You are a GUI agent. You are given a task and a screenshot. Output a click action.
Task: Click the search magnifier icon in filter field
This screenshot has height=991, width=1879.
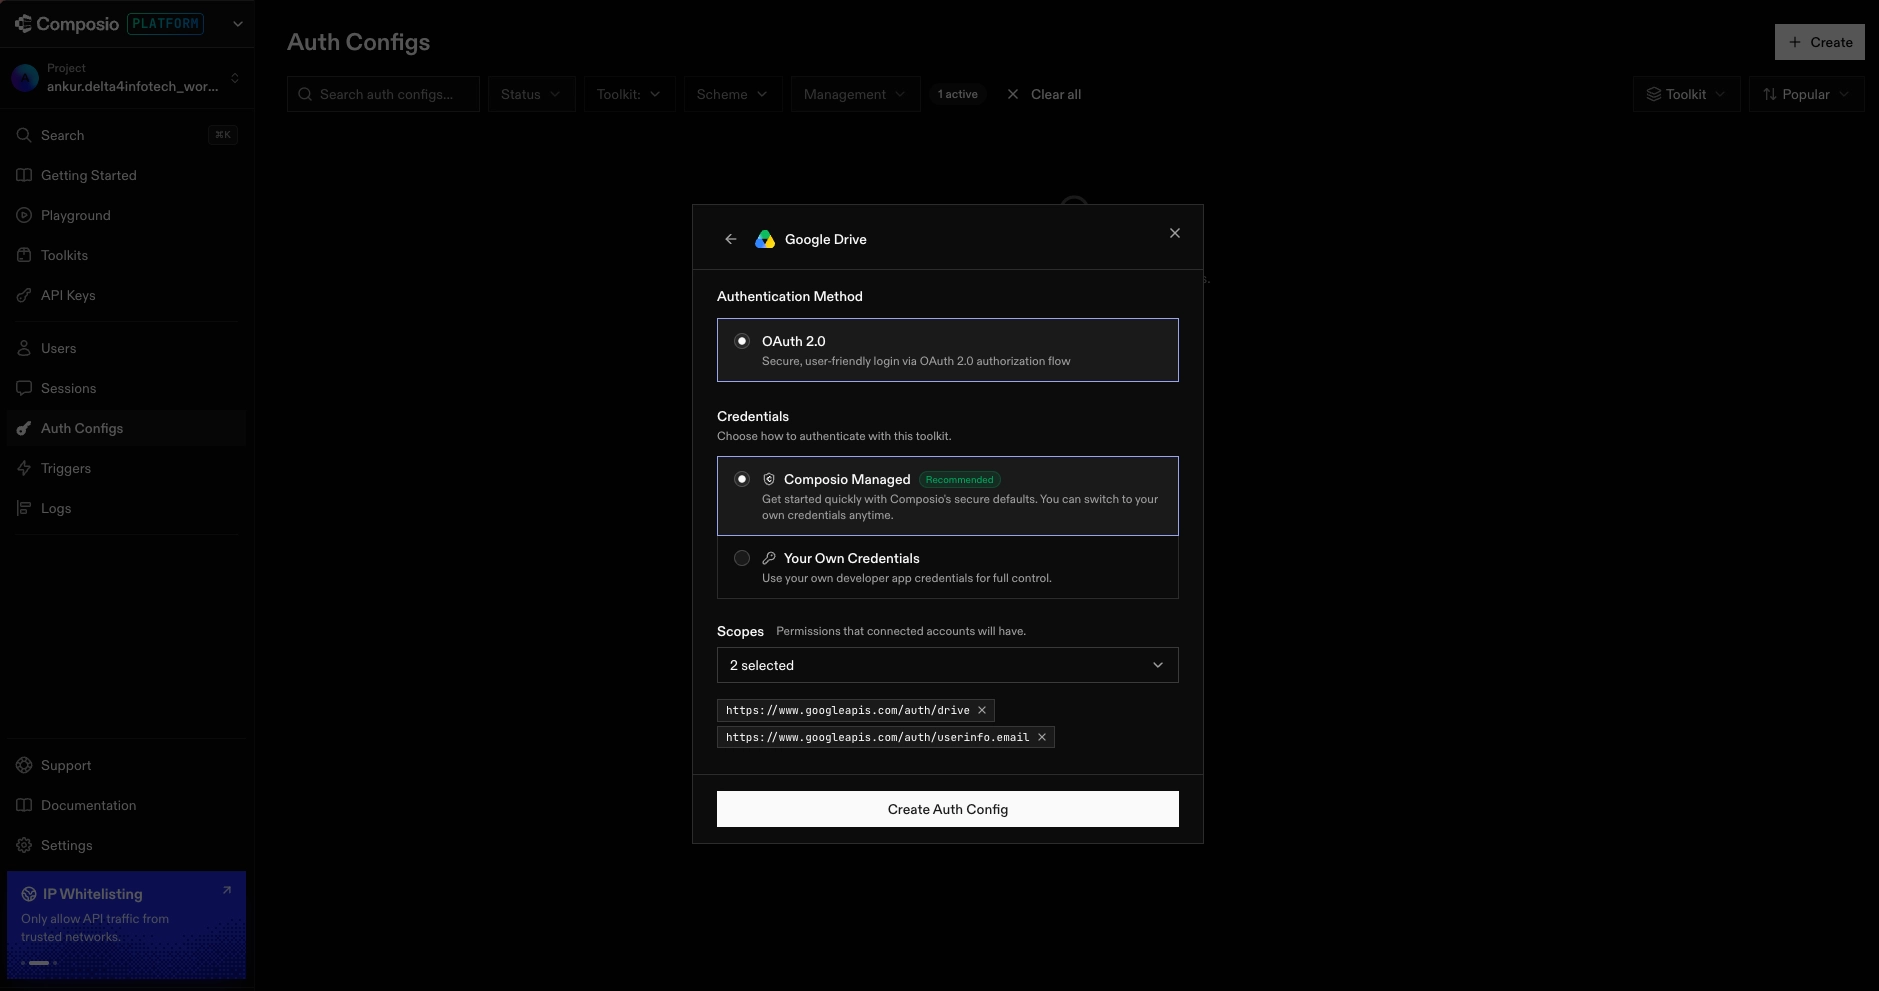305,94
